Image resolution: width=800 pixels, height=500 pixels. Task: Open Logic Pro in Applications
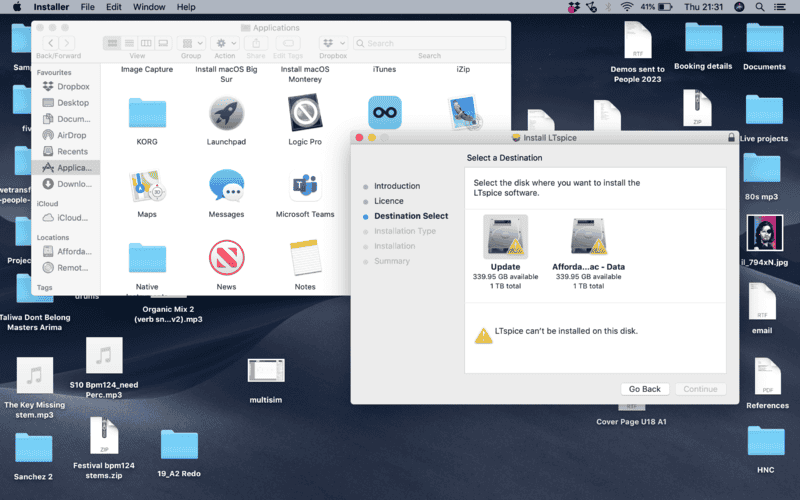pos(305,113)
